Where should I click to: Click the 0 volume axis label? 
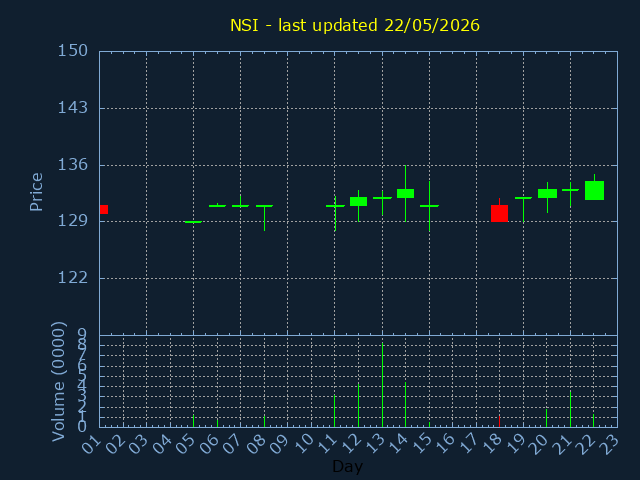(82, 427)
